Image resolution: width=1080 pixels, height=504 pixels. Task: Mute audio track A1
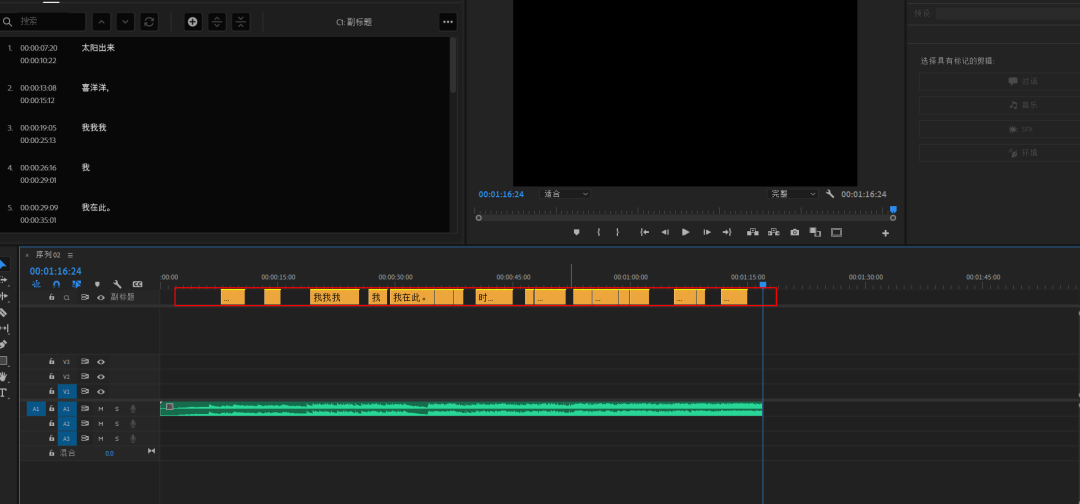[101, 408]
